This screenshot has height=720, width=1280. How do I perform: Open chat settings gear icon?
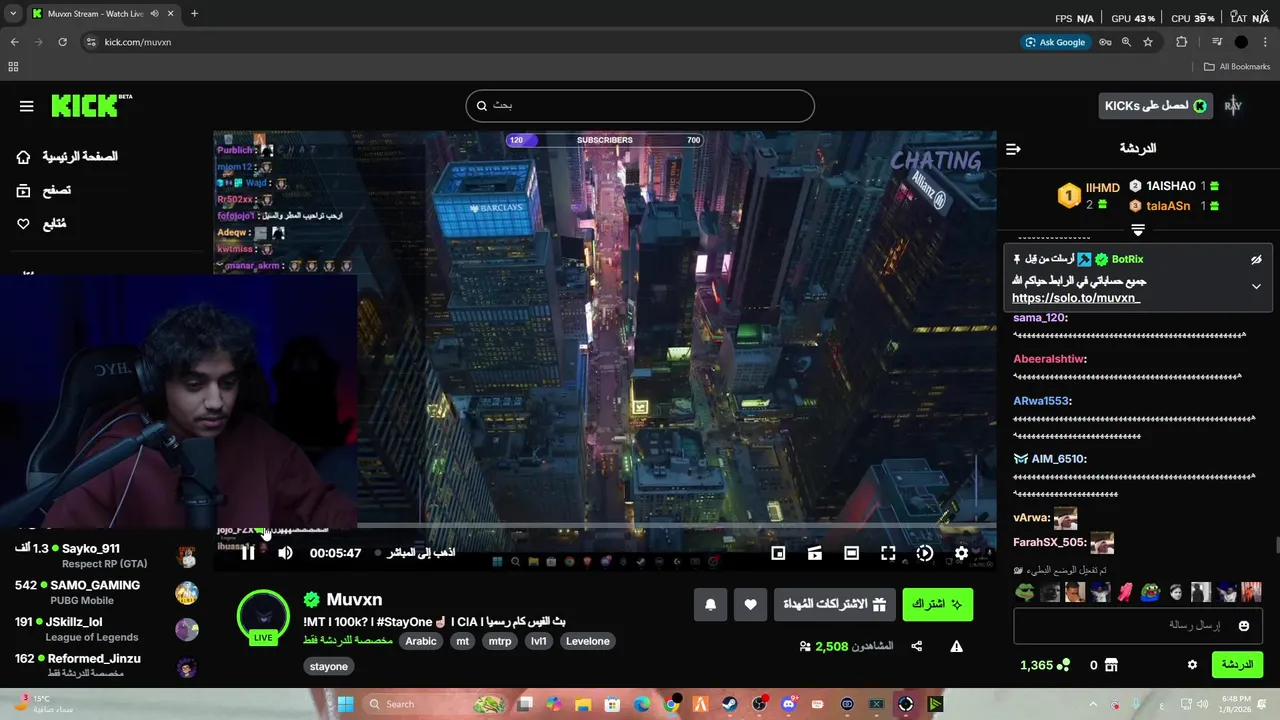(1192, 665)
